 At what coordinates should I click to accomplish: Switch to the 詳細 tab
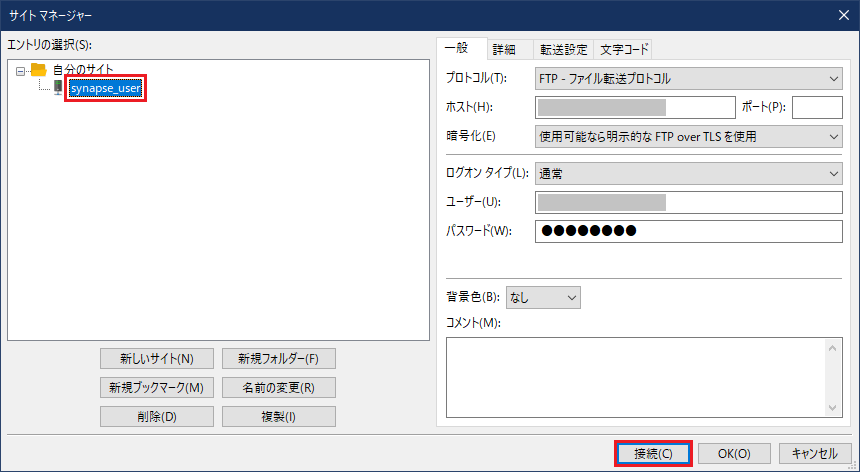504,49
